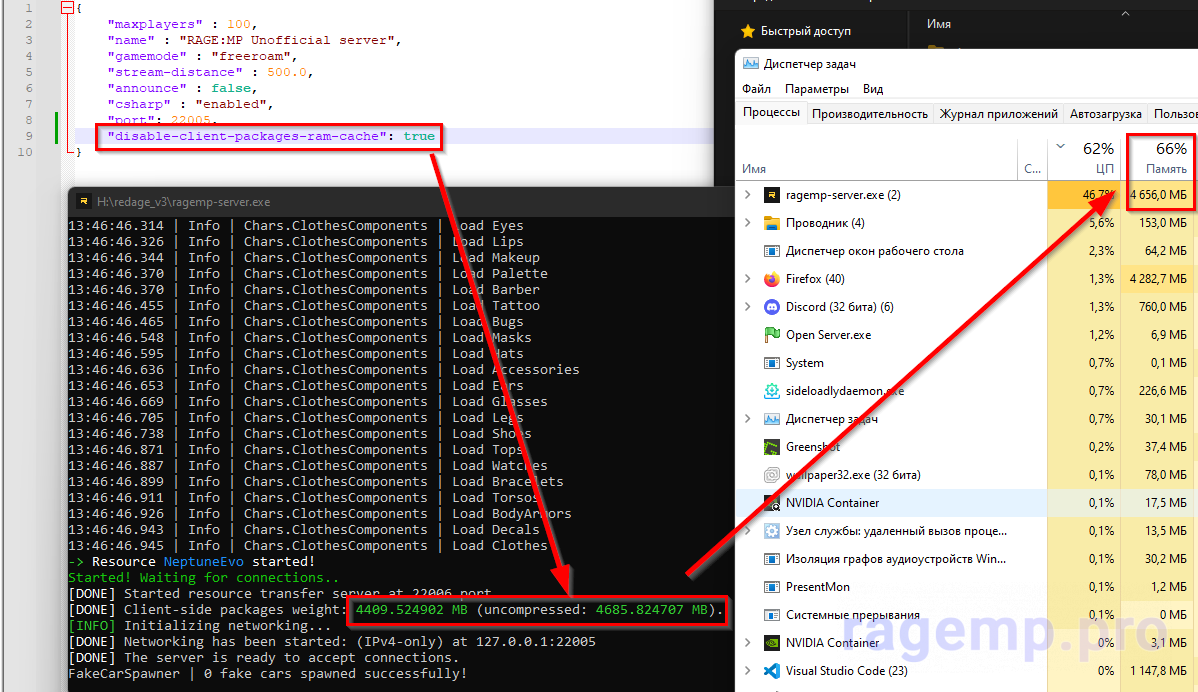Open the Вид menu in Task Manager

(x=873, y=89)
